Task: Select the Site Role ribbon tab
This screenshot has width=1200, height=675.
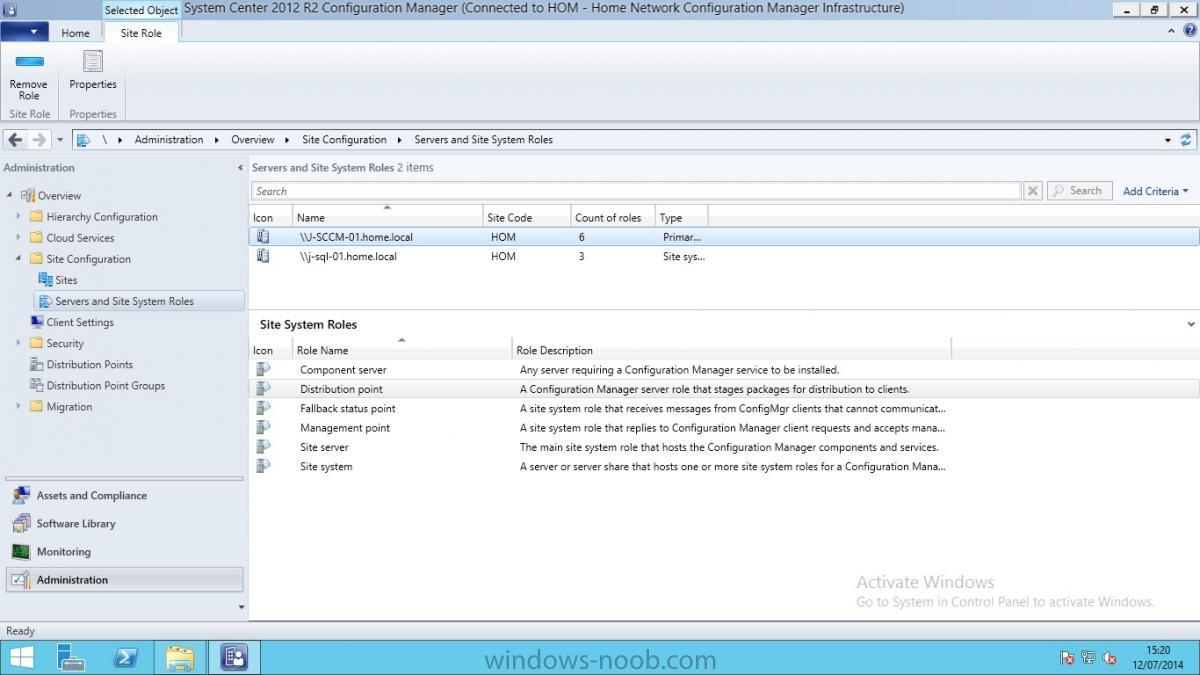Action: pyautogui.click(x=141, y=33)
